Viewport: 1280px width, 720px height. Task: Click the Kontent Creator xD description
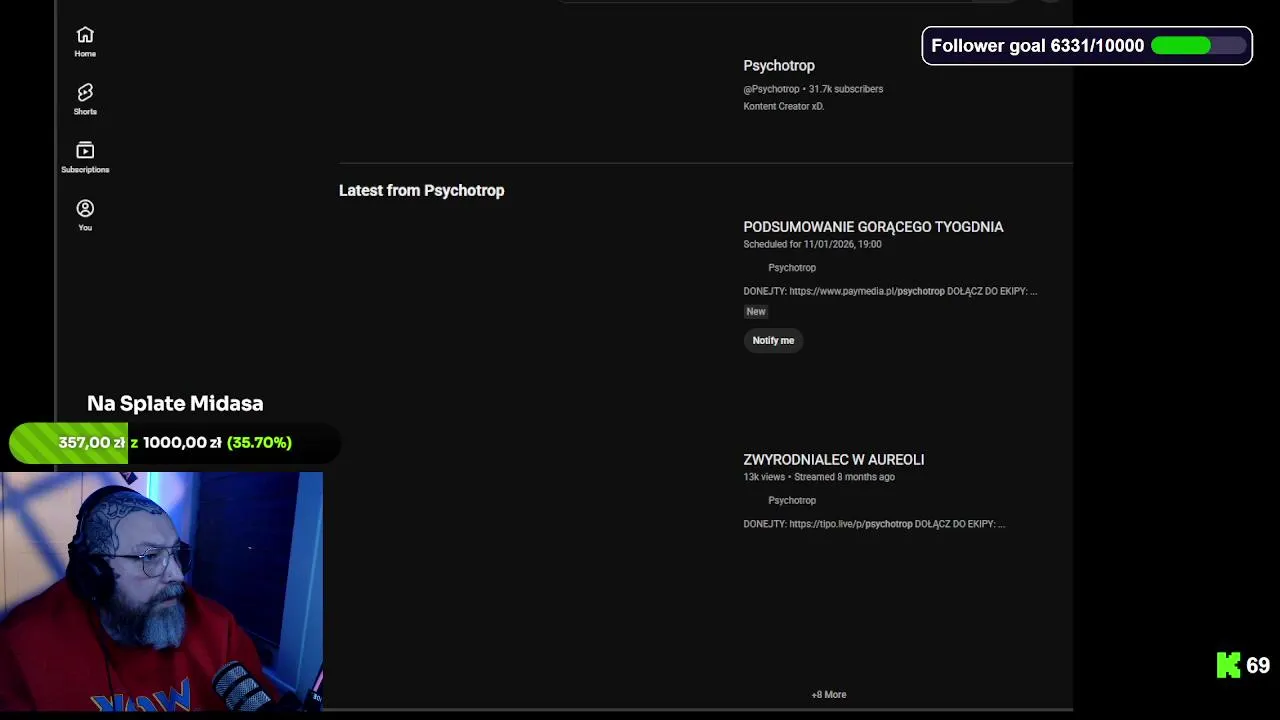click(x=783, y=106)
